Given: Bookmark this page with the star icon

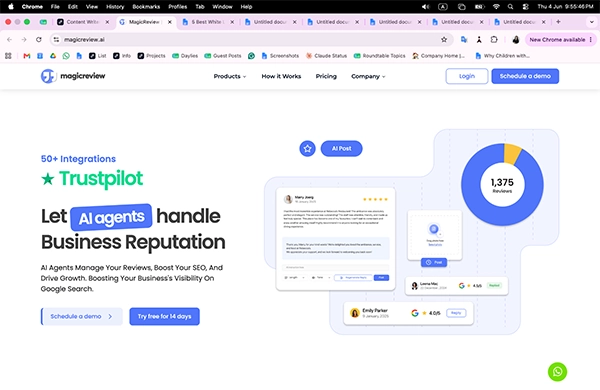Looking at the screenshot, I should click(x=444, y=39).
